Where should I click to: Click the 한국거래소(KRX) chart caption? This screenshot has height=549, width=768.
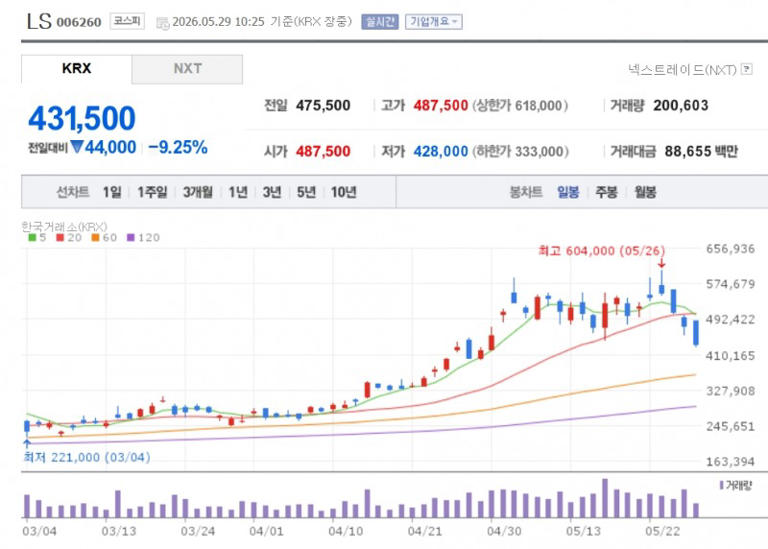(64, 226)
